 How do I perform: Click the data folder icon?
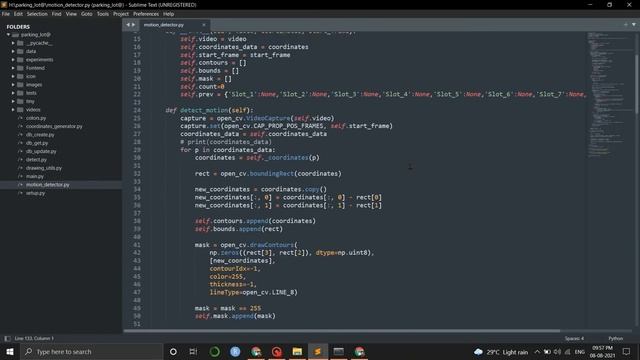pyautogui.click(x=20, y=51)
